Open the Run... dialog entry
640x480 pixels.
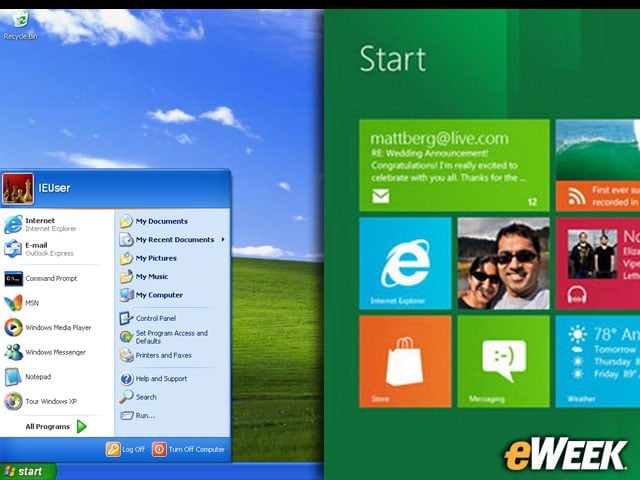pyautogui.click(x=138, y=416)
